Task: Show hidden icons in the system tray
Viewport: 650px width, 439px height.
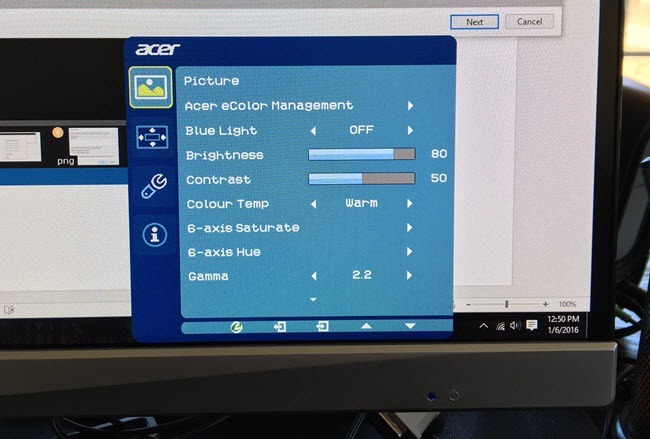Action: point(483,326)
